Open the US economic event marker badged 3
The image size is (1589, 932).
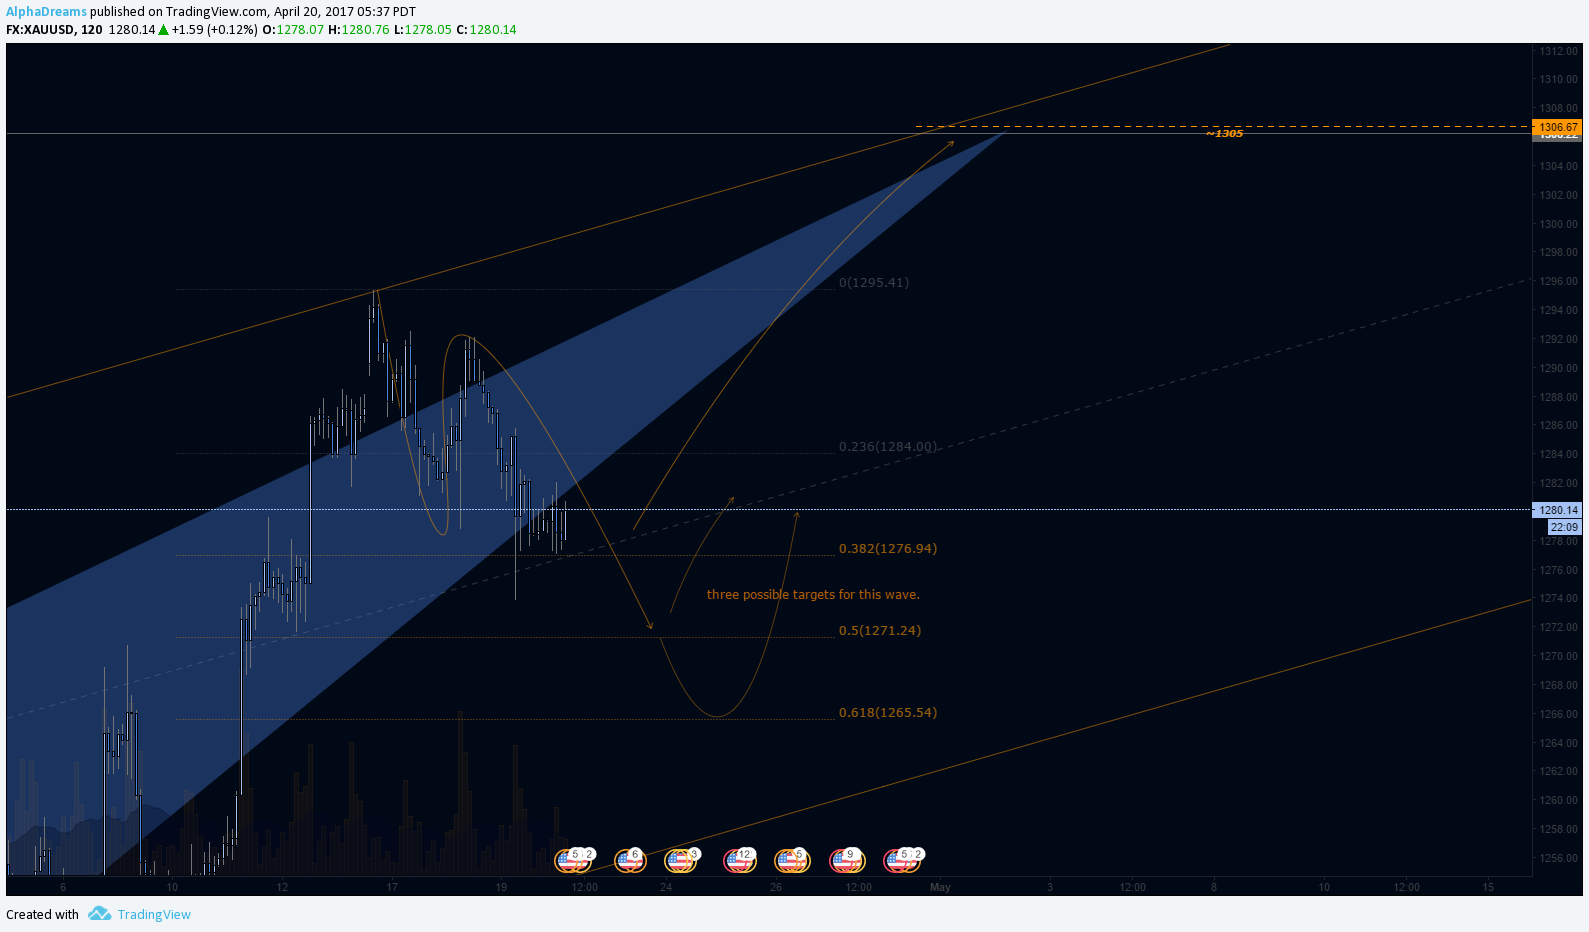pyautogui.click(x=681, y=859)
